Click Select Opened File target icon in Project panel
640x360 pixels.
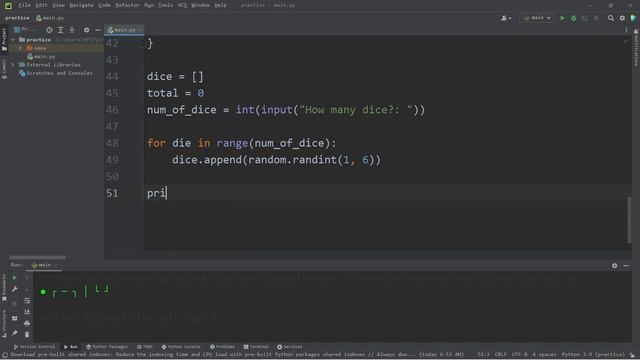tap(49, 30)
